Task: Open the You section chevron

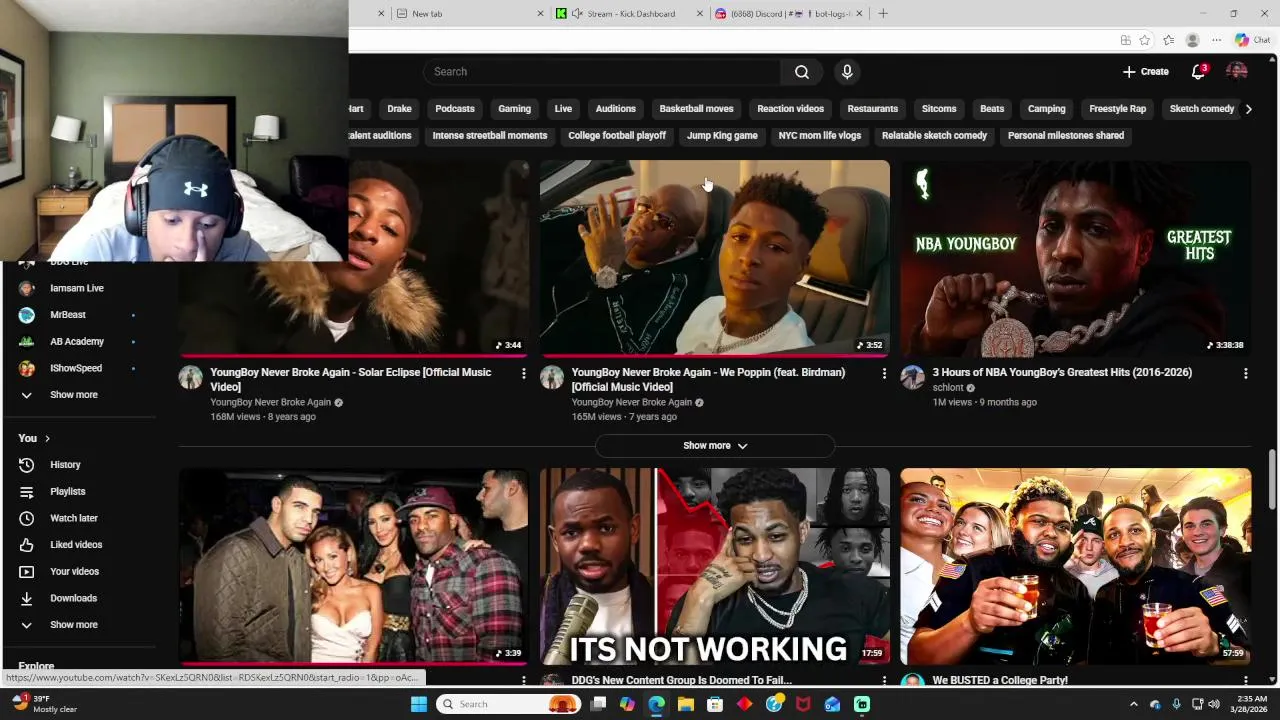Action: [47, 439]
